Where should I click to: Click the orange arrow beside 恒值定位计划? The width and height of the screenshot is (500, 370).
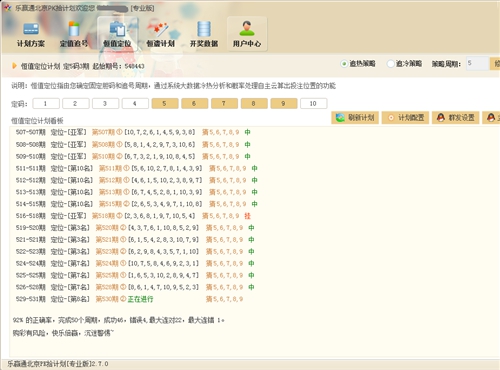point(14,66)
